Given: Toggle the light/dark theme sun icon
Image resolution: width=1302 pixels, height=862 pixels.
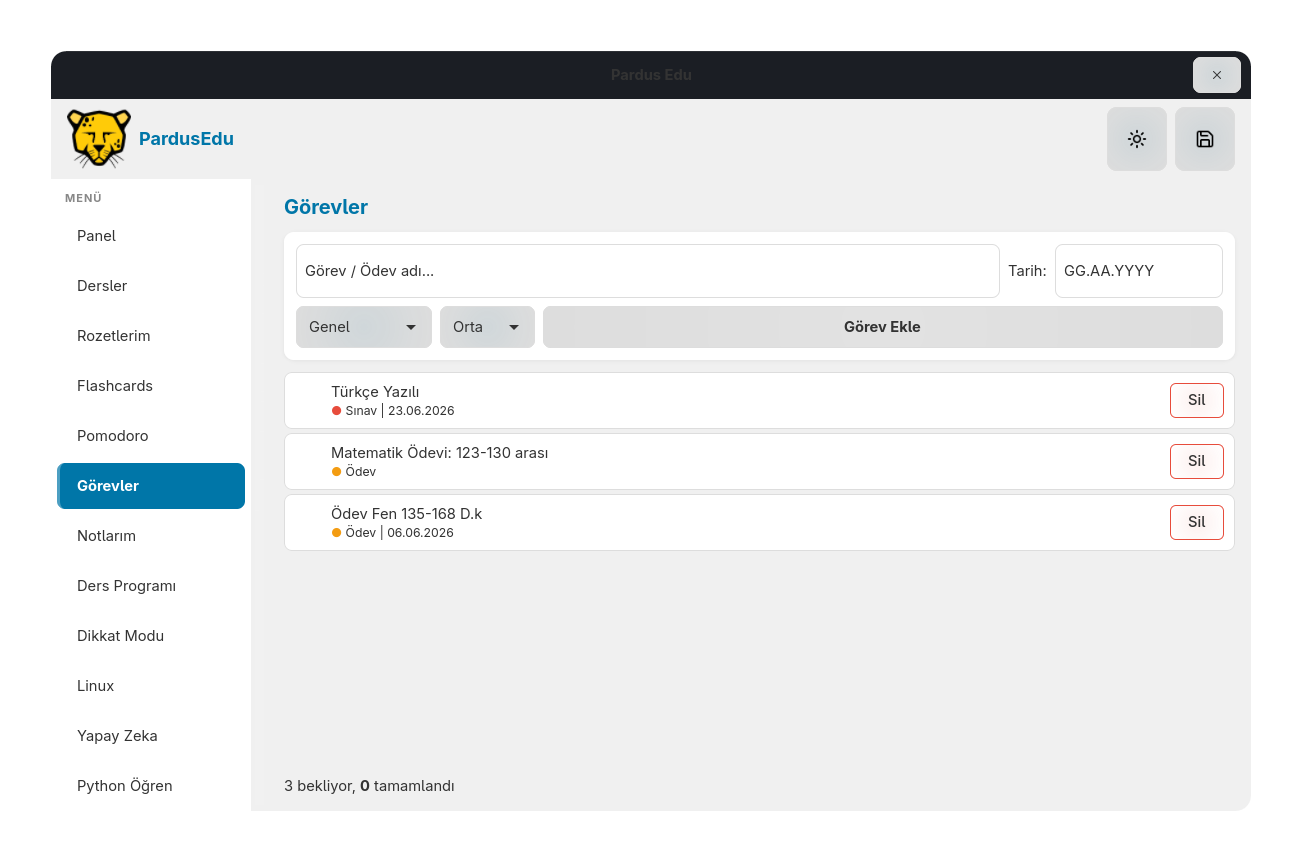Looking at the screenshot, I should pos(1136,139).
